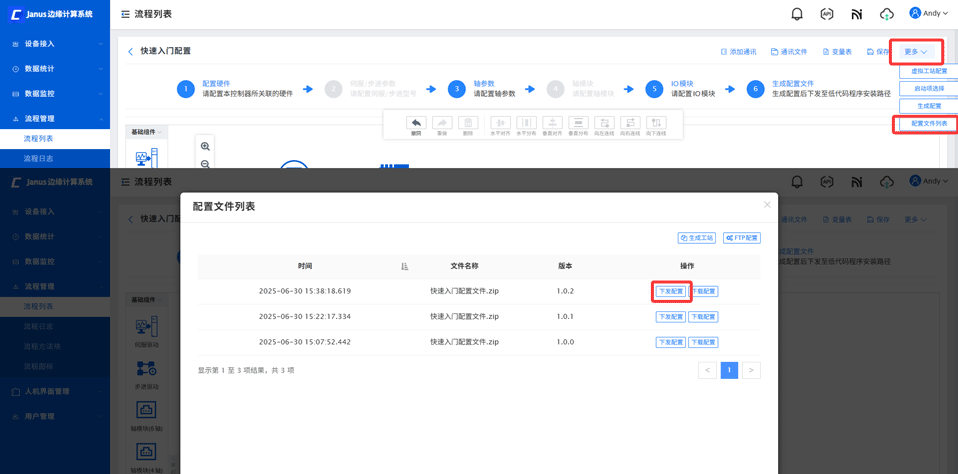This screenshot has height=474, width=958.
Task: Sort the list by the 时间 column icon
Action: (404, 266)
